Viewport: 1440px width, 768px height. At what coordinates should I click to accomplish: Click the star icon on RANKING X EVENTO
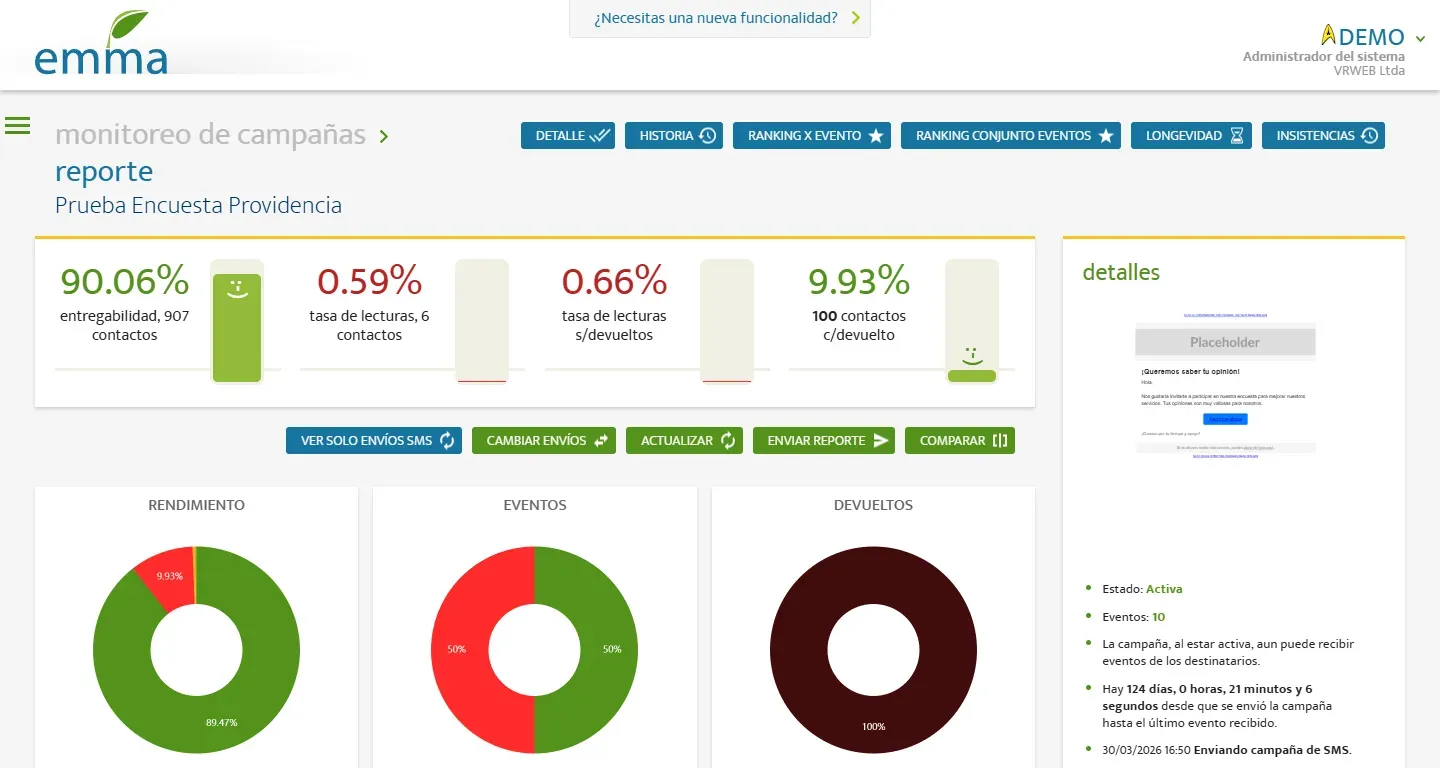876,136
